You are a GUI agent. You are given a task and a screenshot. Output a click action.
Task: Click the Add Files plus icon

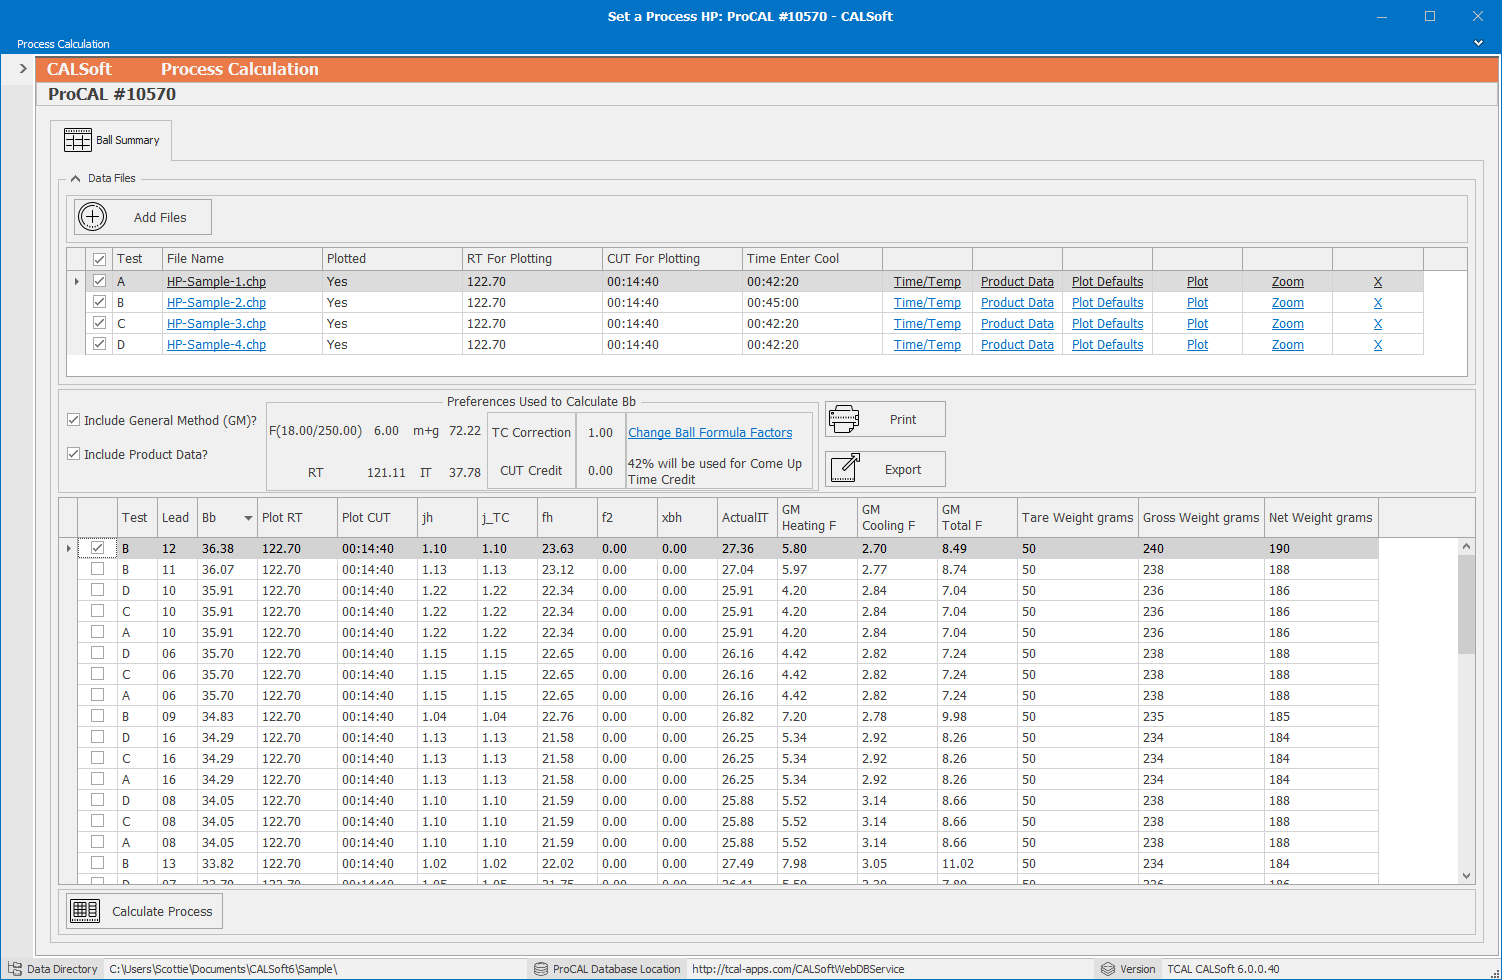92,217
